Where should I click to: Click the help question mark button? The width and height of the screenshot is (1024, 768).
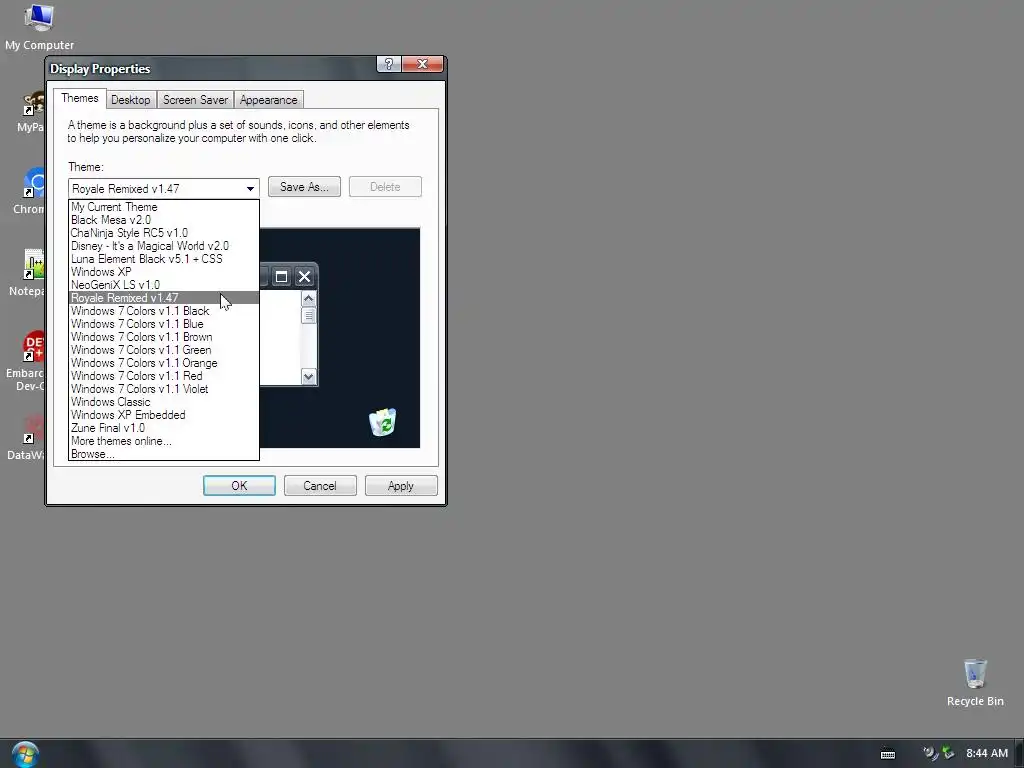389,64
